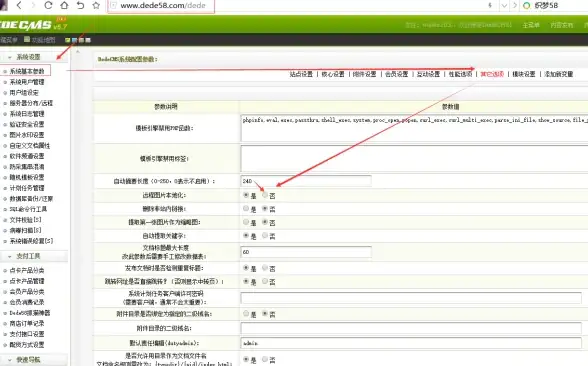Image resolution: width=588 pixels, height=366 pixels.
Task: Go to browser home page icon
Action: (x=64, y=6)
